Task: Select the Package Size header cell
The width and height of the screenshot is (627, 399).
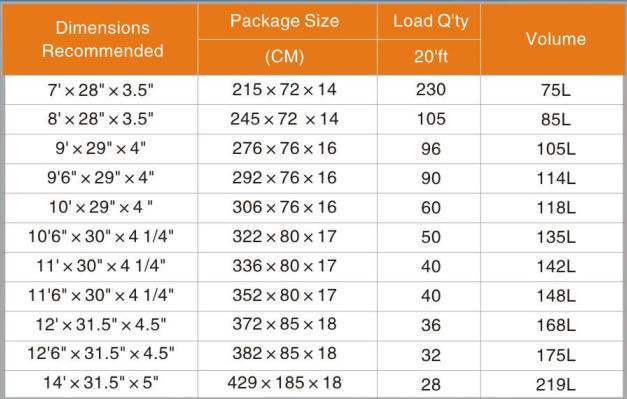Action: coord(287,22)
